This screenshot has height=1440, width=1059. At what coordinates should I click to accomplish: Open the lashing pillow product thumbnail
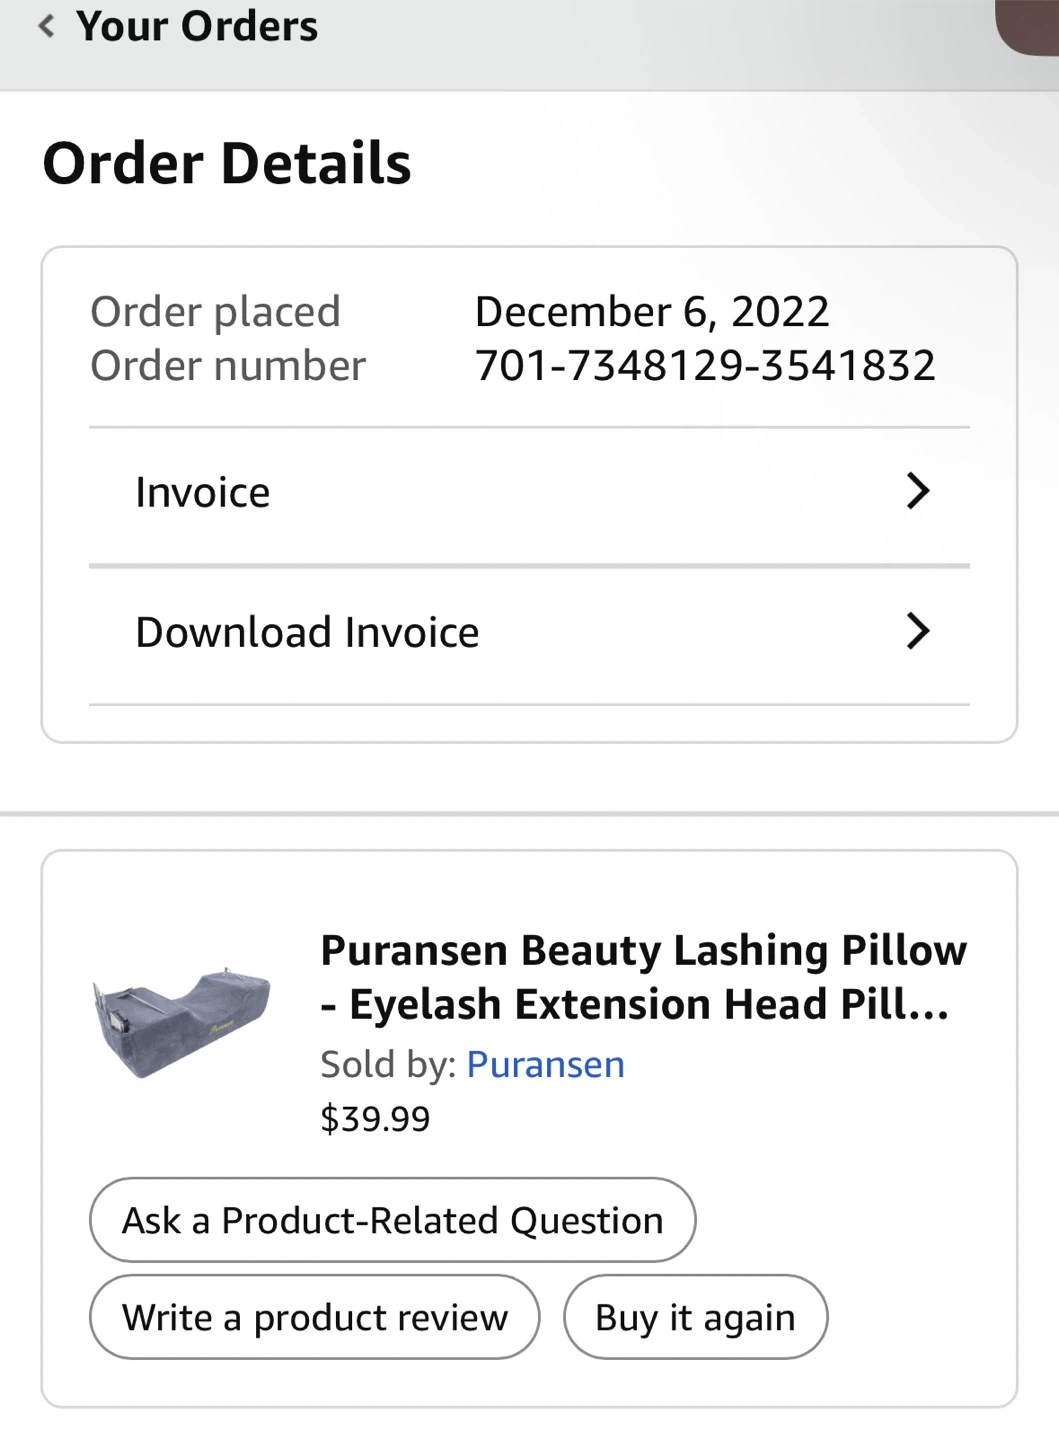181,1022
